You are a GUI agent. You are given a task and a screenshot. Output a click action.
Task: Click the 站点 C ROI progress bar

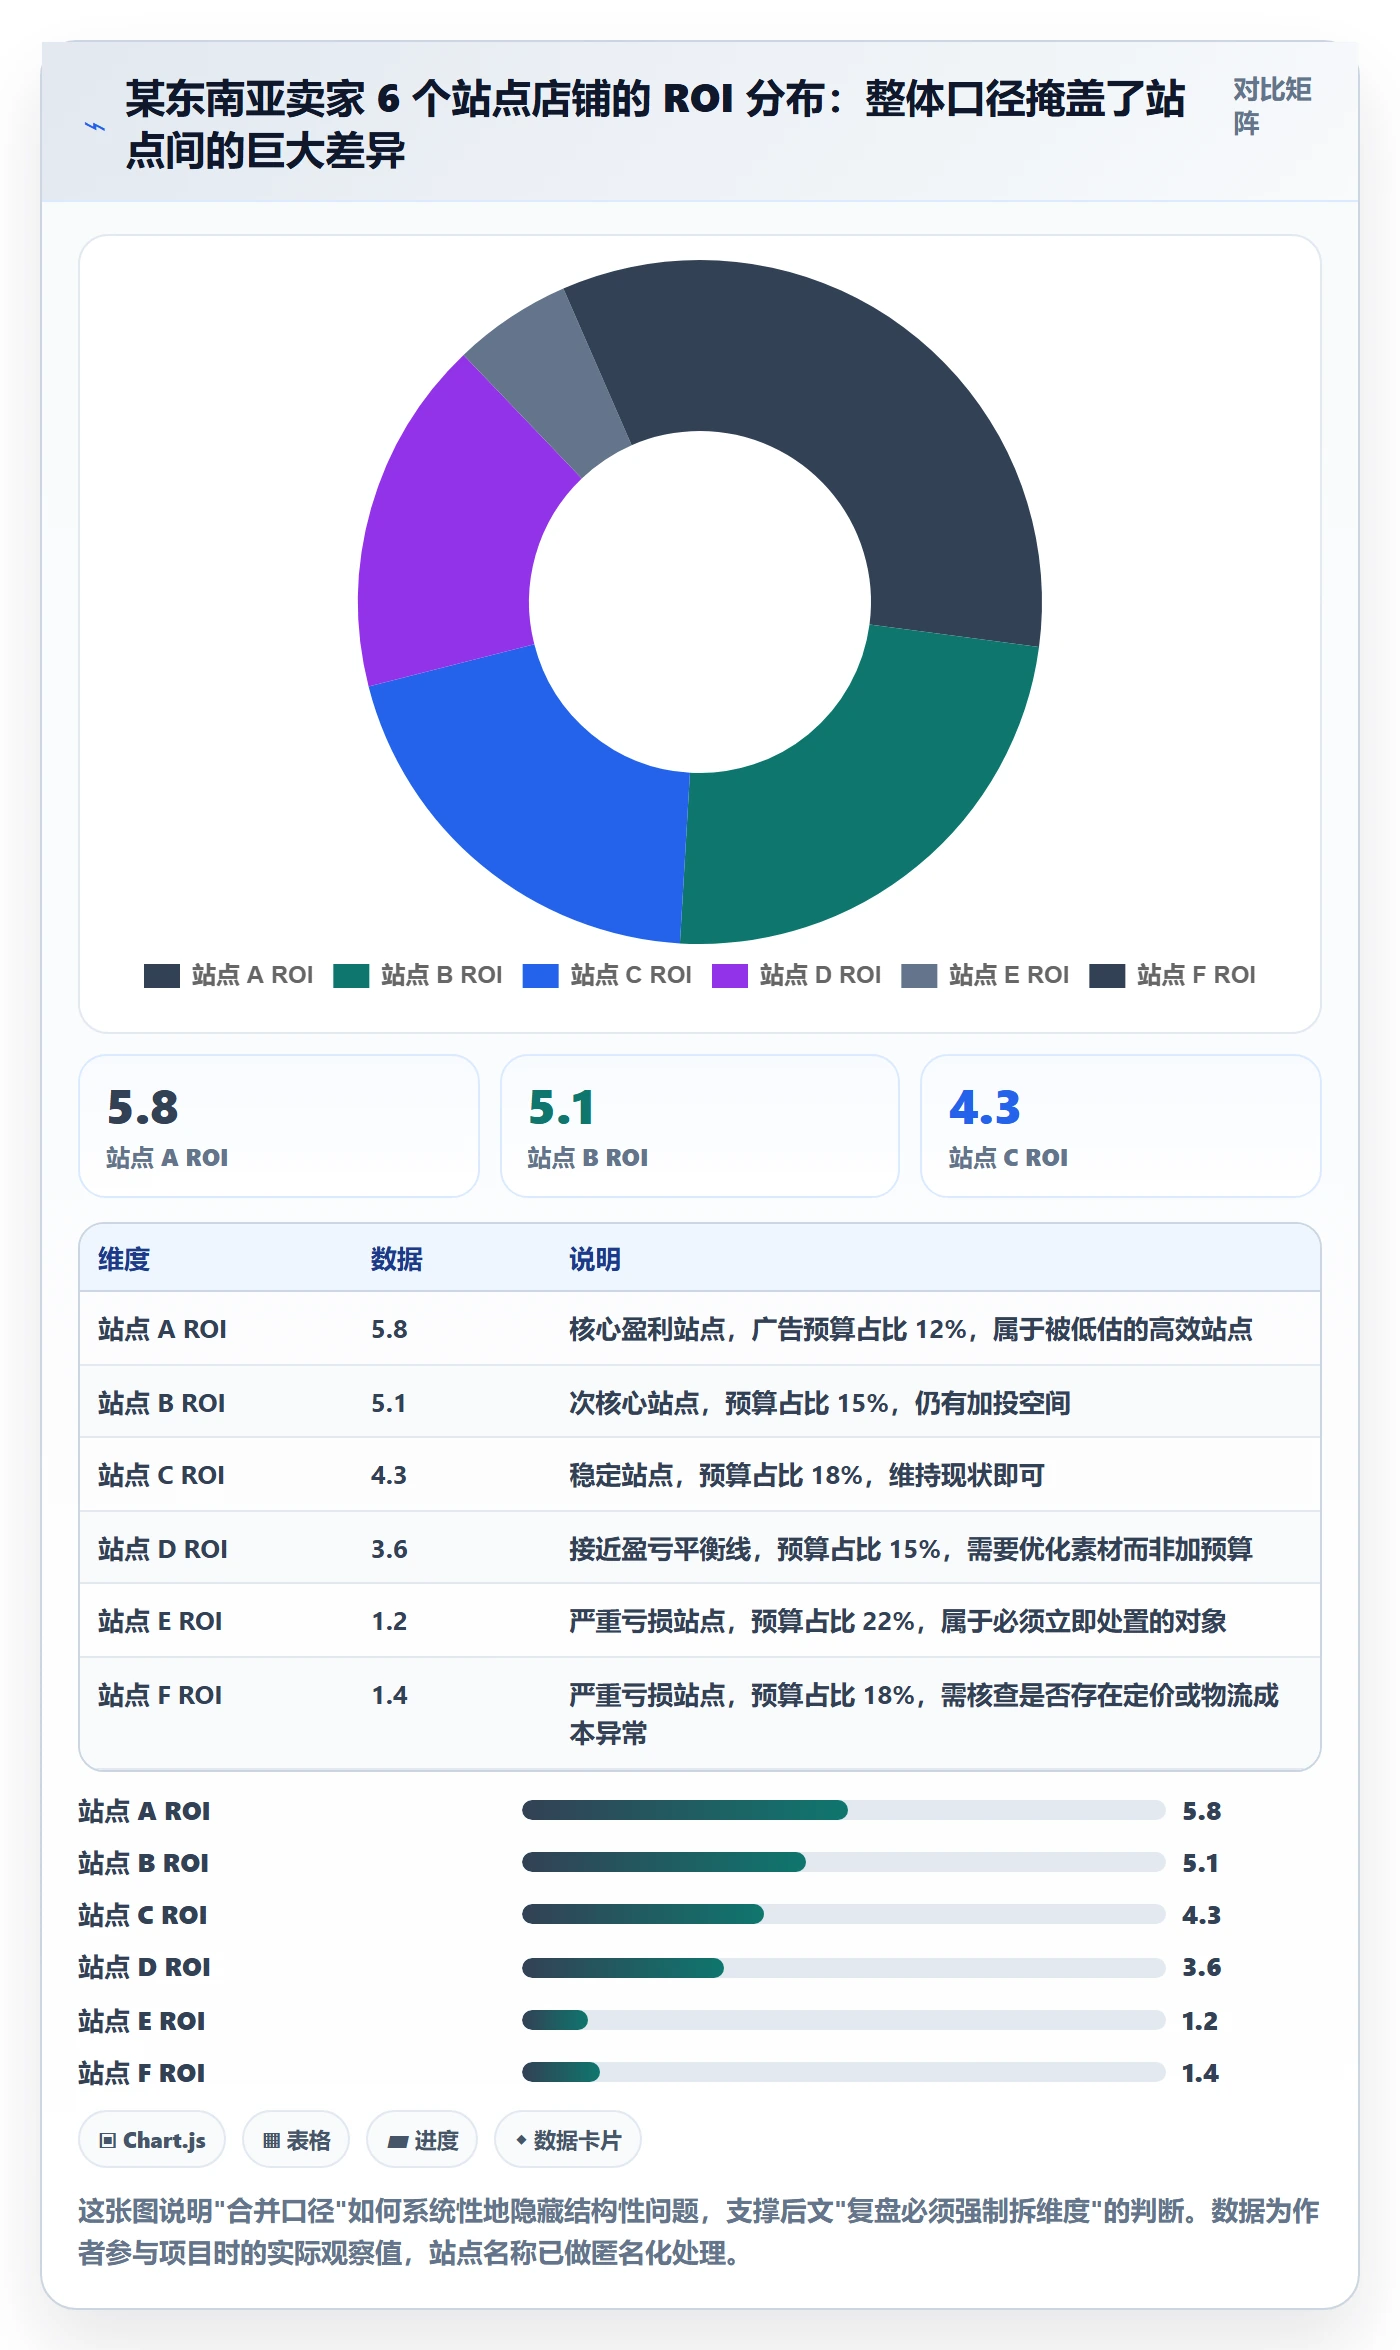[844, 1914]
